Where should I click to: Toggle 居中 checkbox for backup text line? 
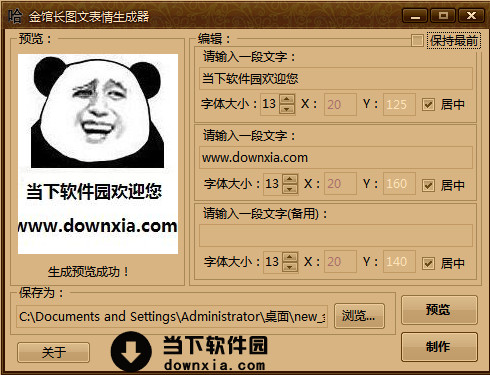point(428,263)
